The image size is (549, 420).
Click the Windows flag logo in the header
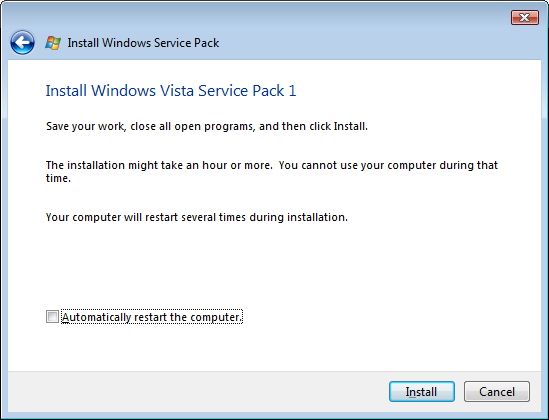pyautogui.click(x=53, y=43)
